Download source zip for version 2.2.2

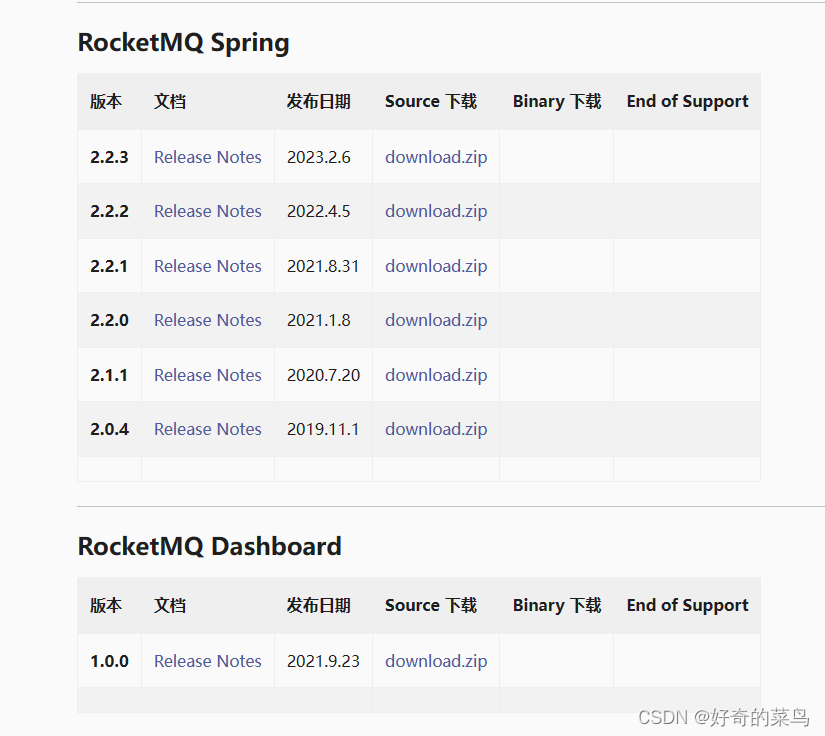pos(435,211)
